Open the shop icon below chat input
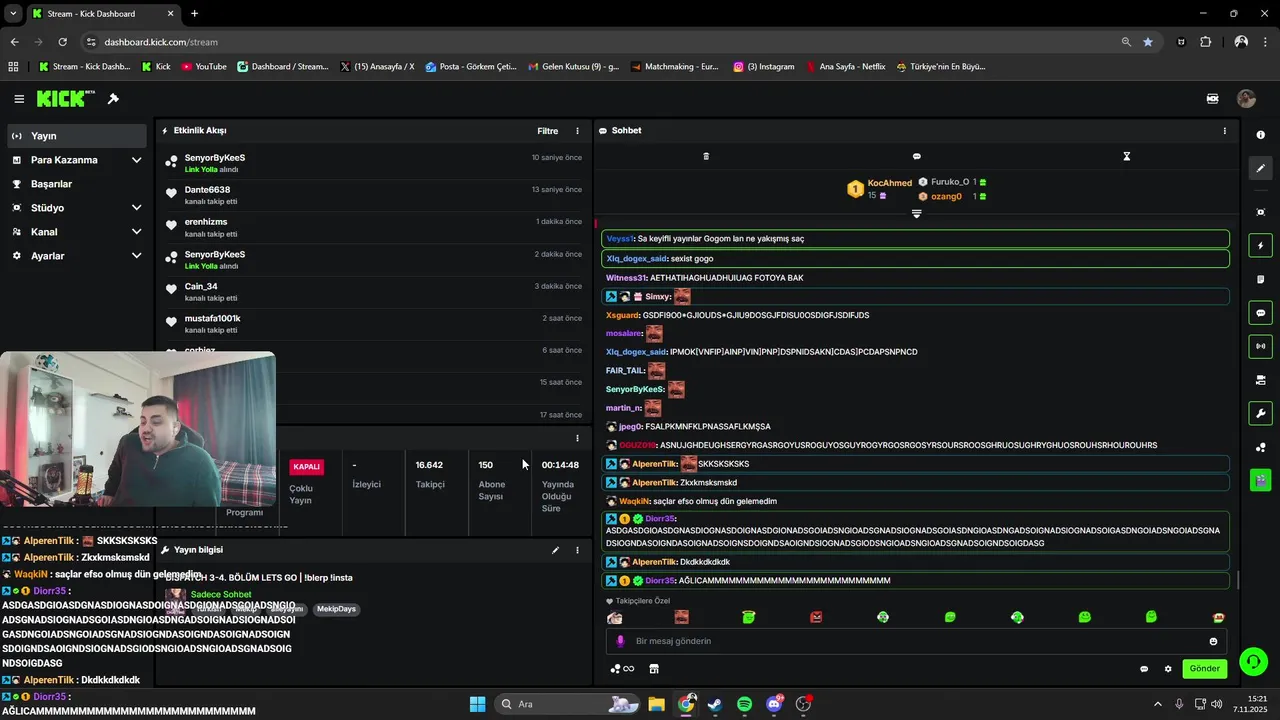 (654, 669)
